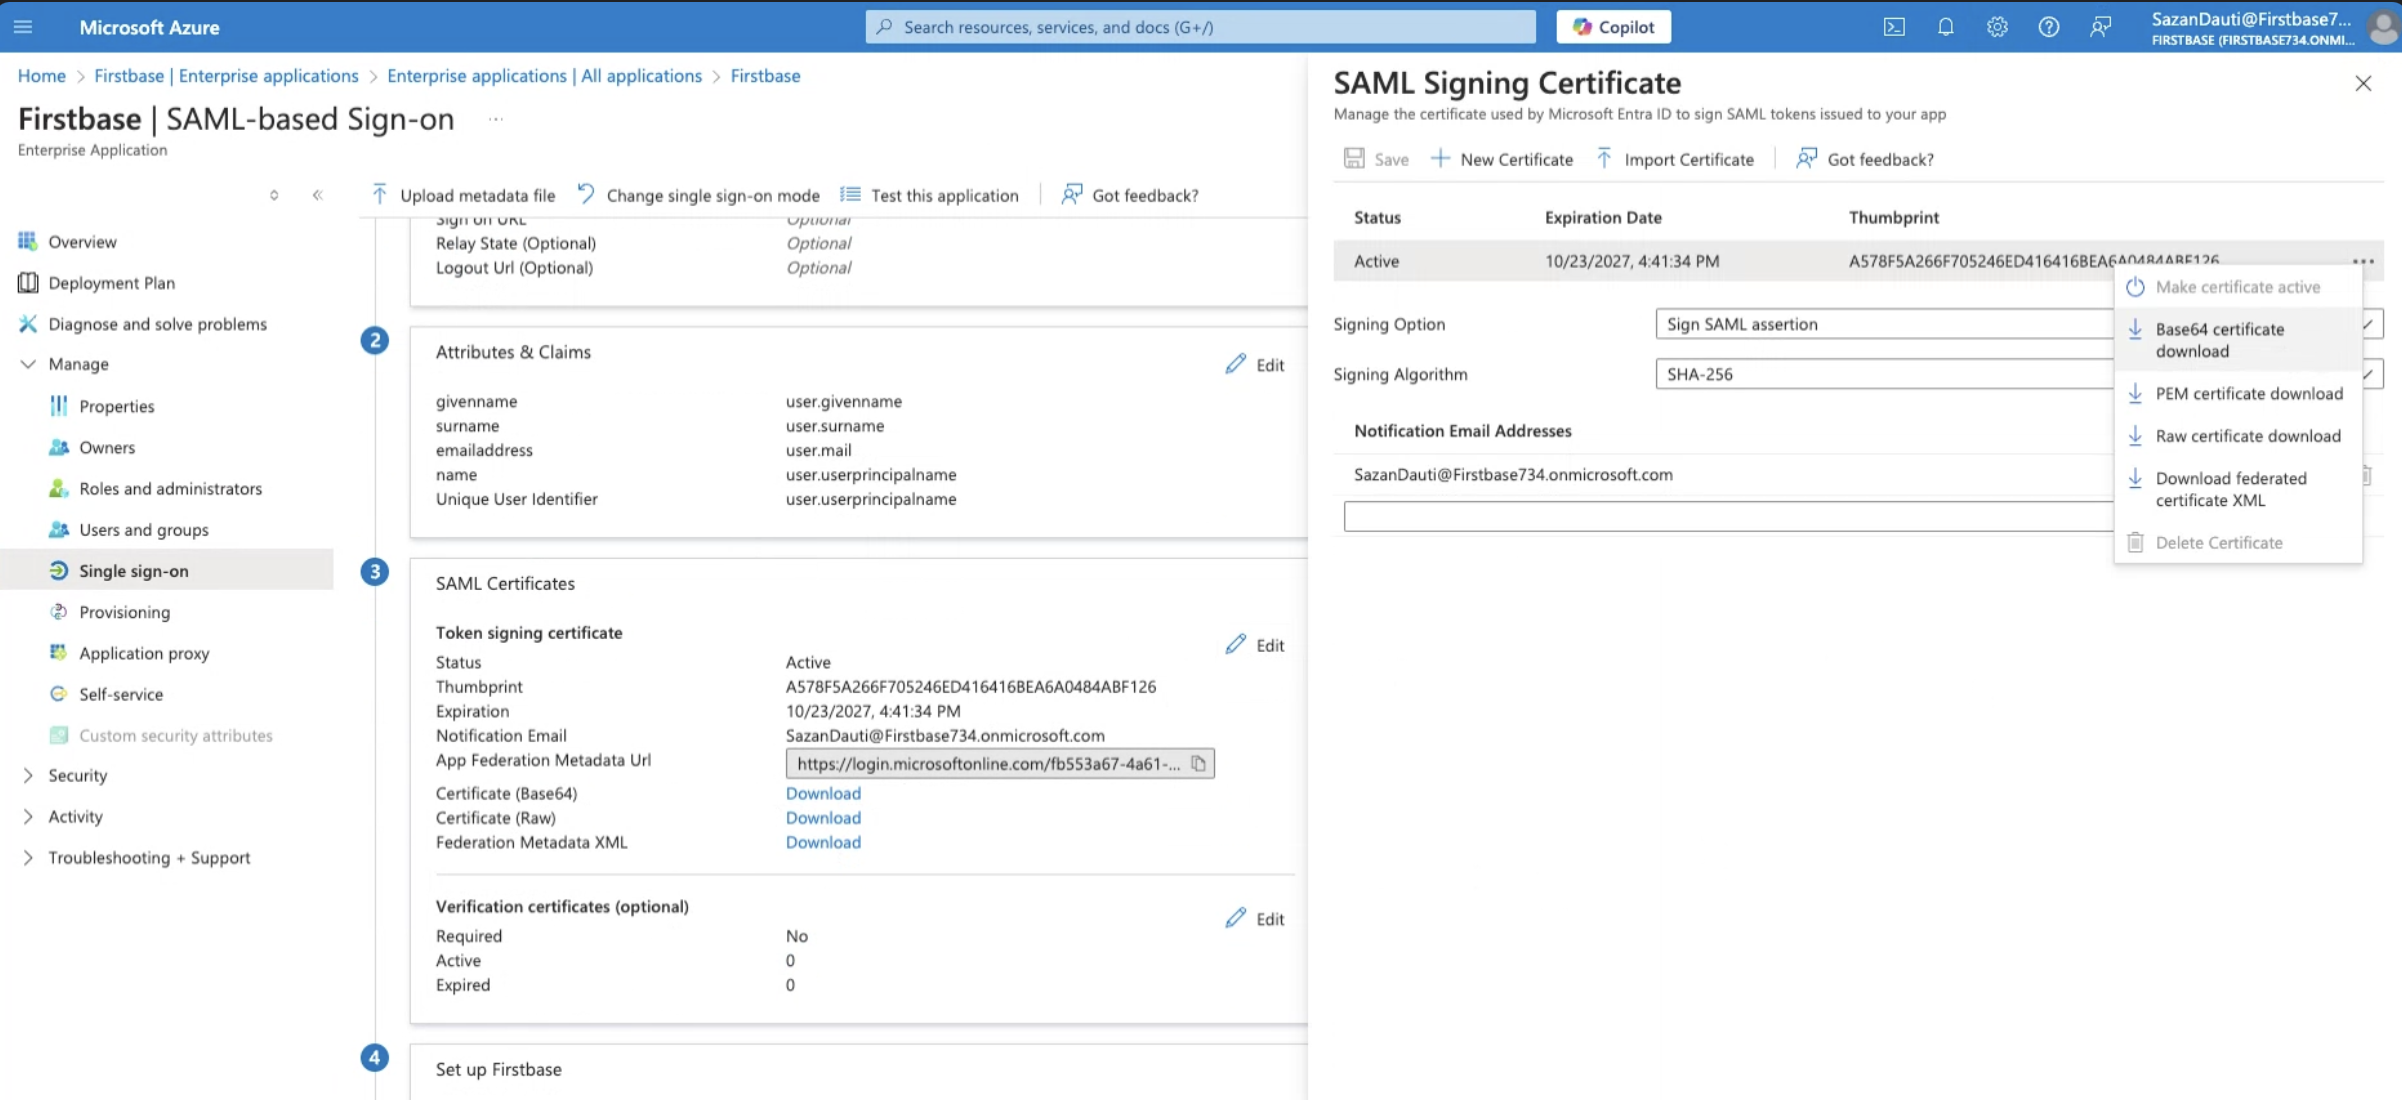Viewport: 2402px width, 1100px height.
Task: Go to Home breadcrumb
Action: pyautogui.click(x=41, y=76)
